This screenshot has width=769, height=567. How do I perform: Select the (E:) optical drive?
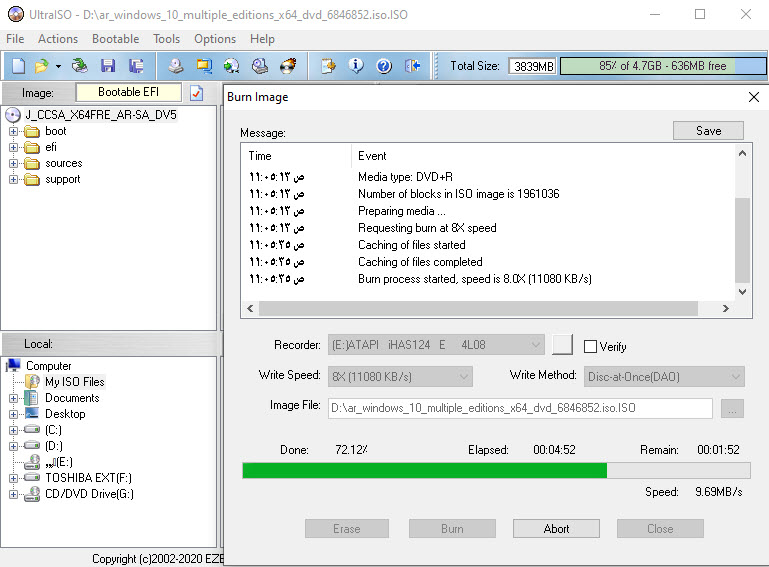tap(59, 462)
